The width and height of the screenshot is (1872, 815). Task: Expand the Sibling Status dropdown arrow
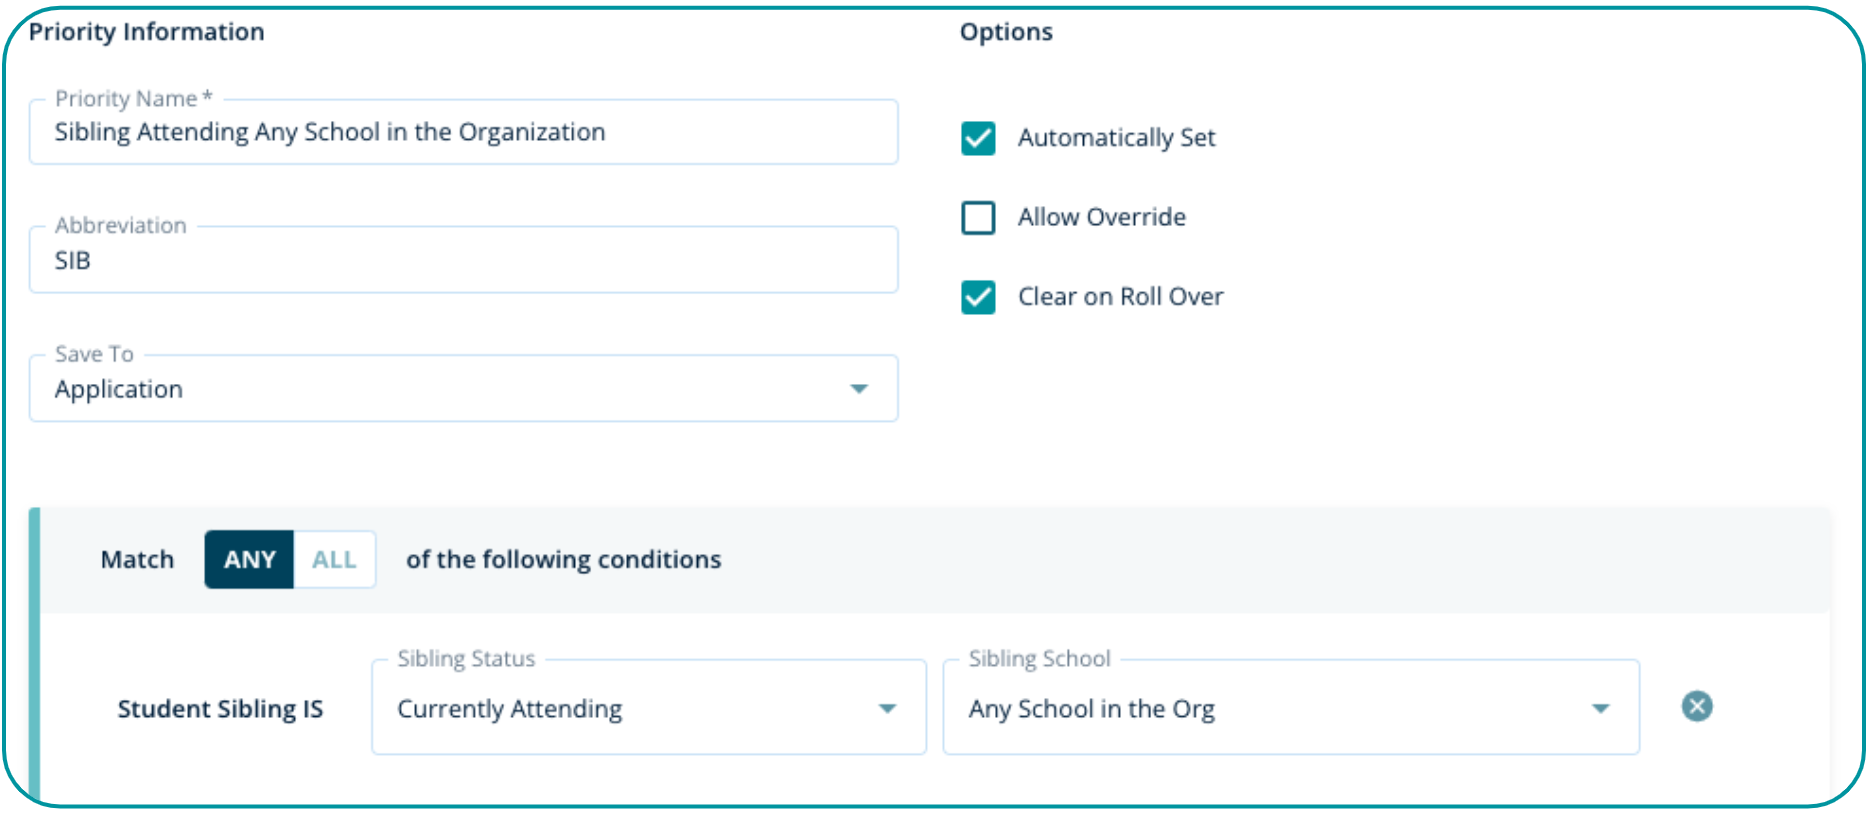tap(887, 709)
